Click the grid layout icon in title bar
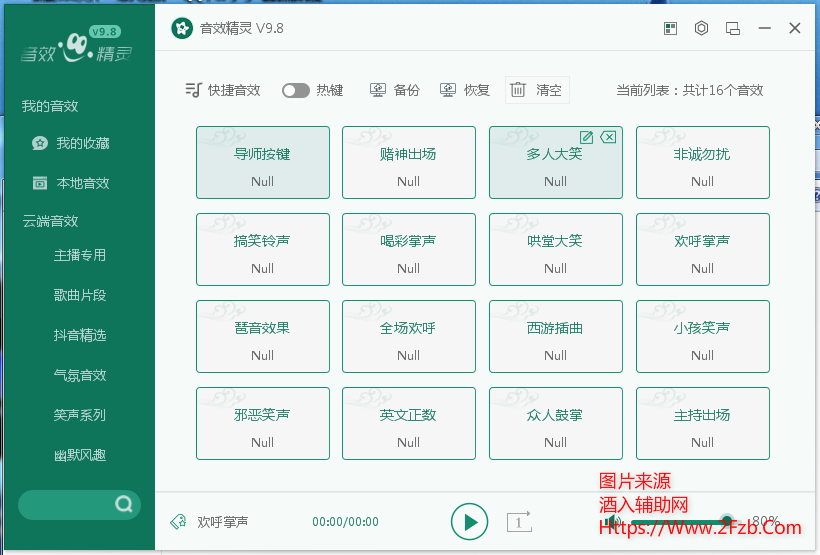Image resolution: width=820 pixels, height=555 pixels. click(x=670, y=28)
